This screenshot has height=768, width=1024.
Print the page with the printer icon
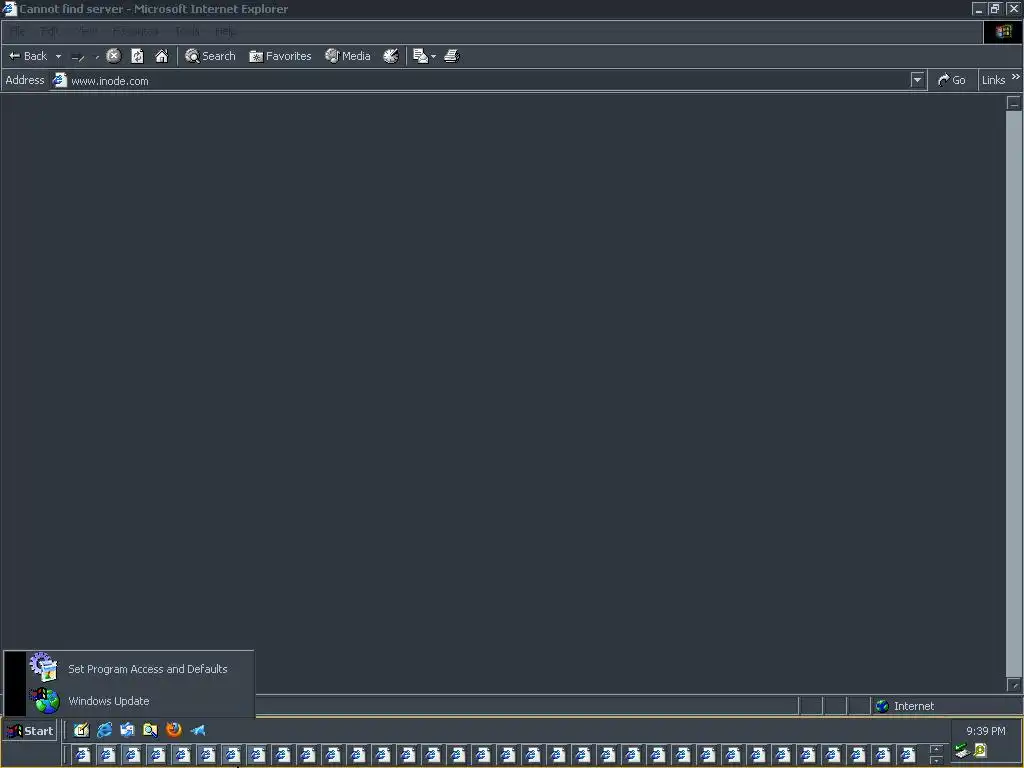(452, 56)
